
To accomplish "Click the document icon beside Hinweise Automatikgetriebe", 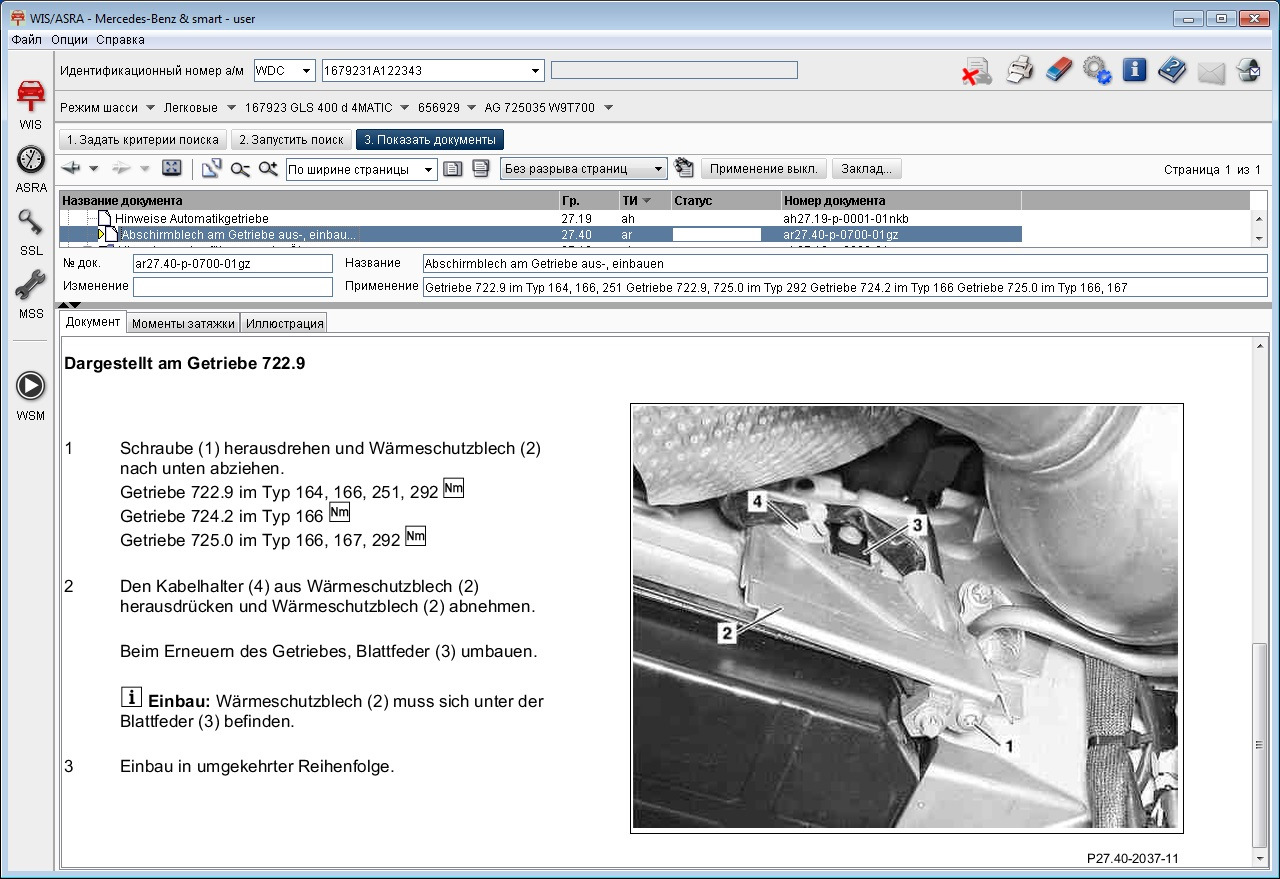I will 106,218.
